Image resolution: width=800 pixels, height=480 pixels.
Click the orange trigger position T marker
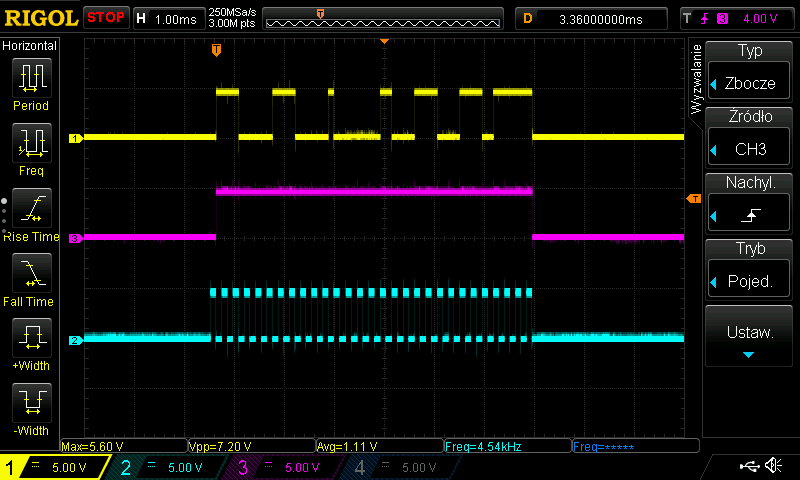pos(216,50)
